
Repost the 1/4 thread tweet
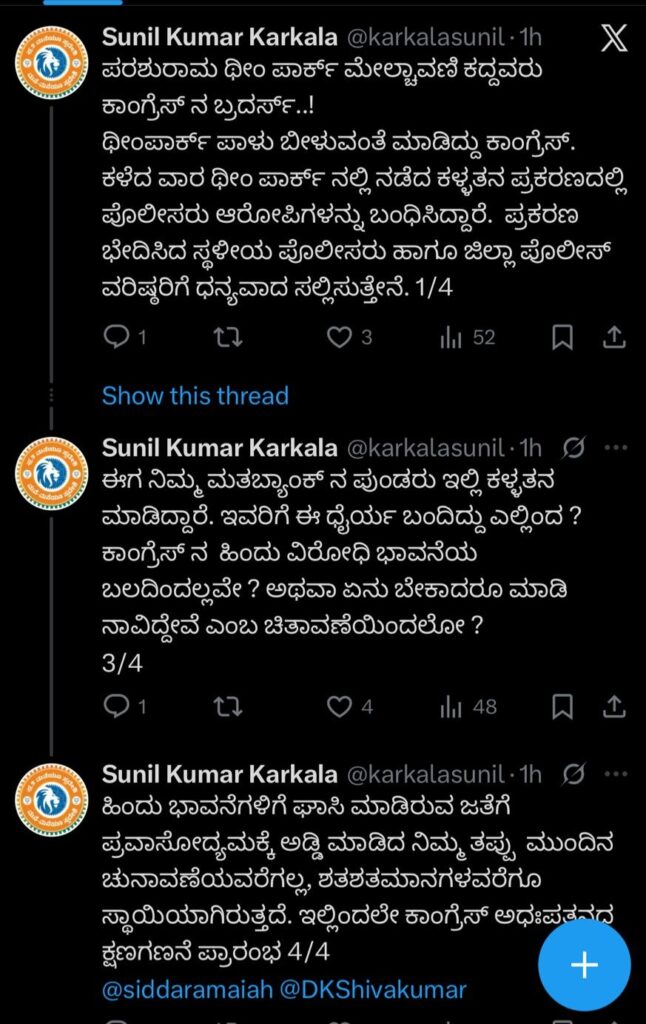point(228,338)
